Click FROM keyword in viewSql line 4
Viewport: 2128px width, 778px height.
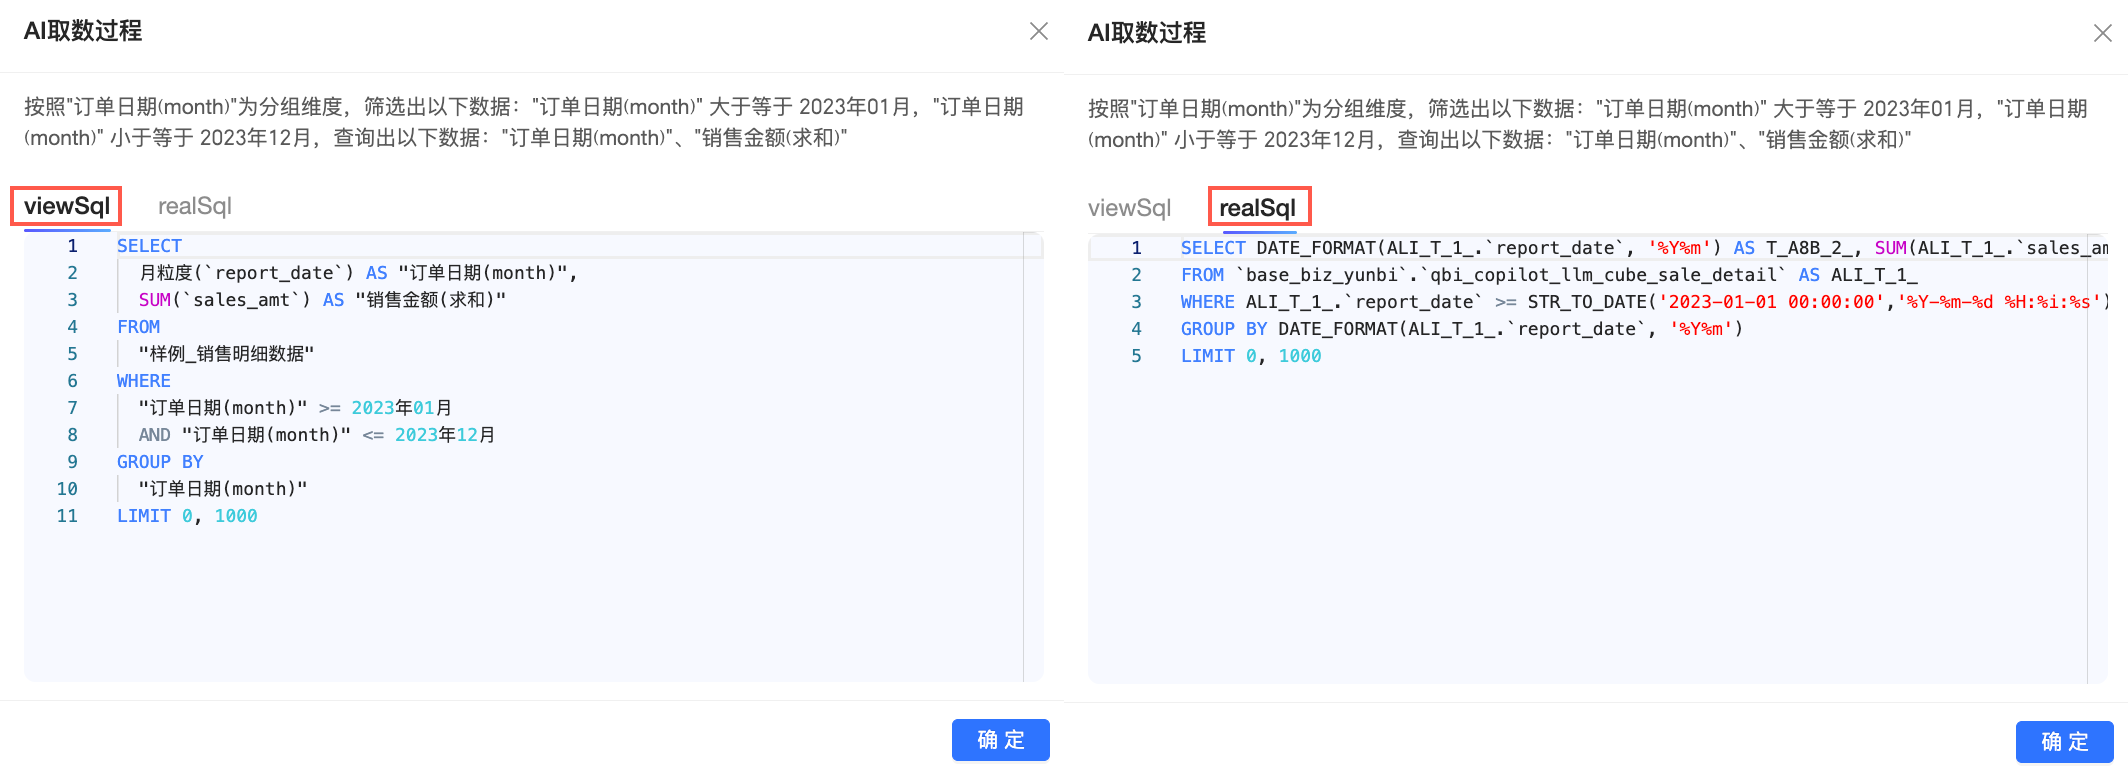138,327
